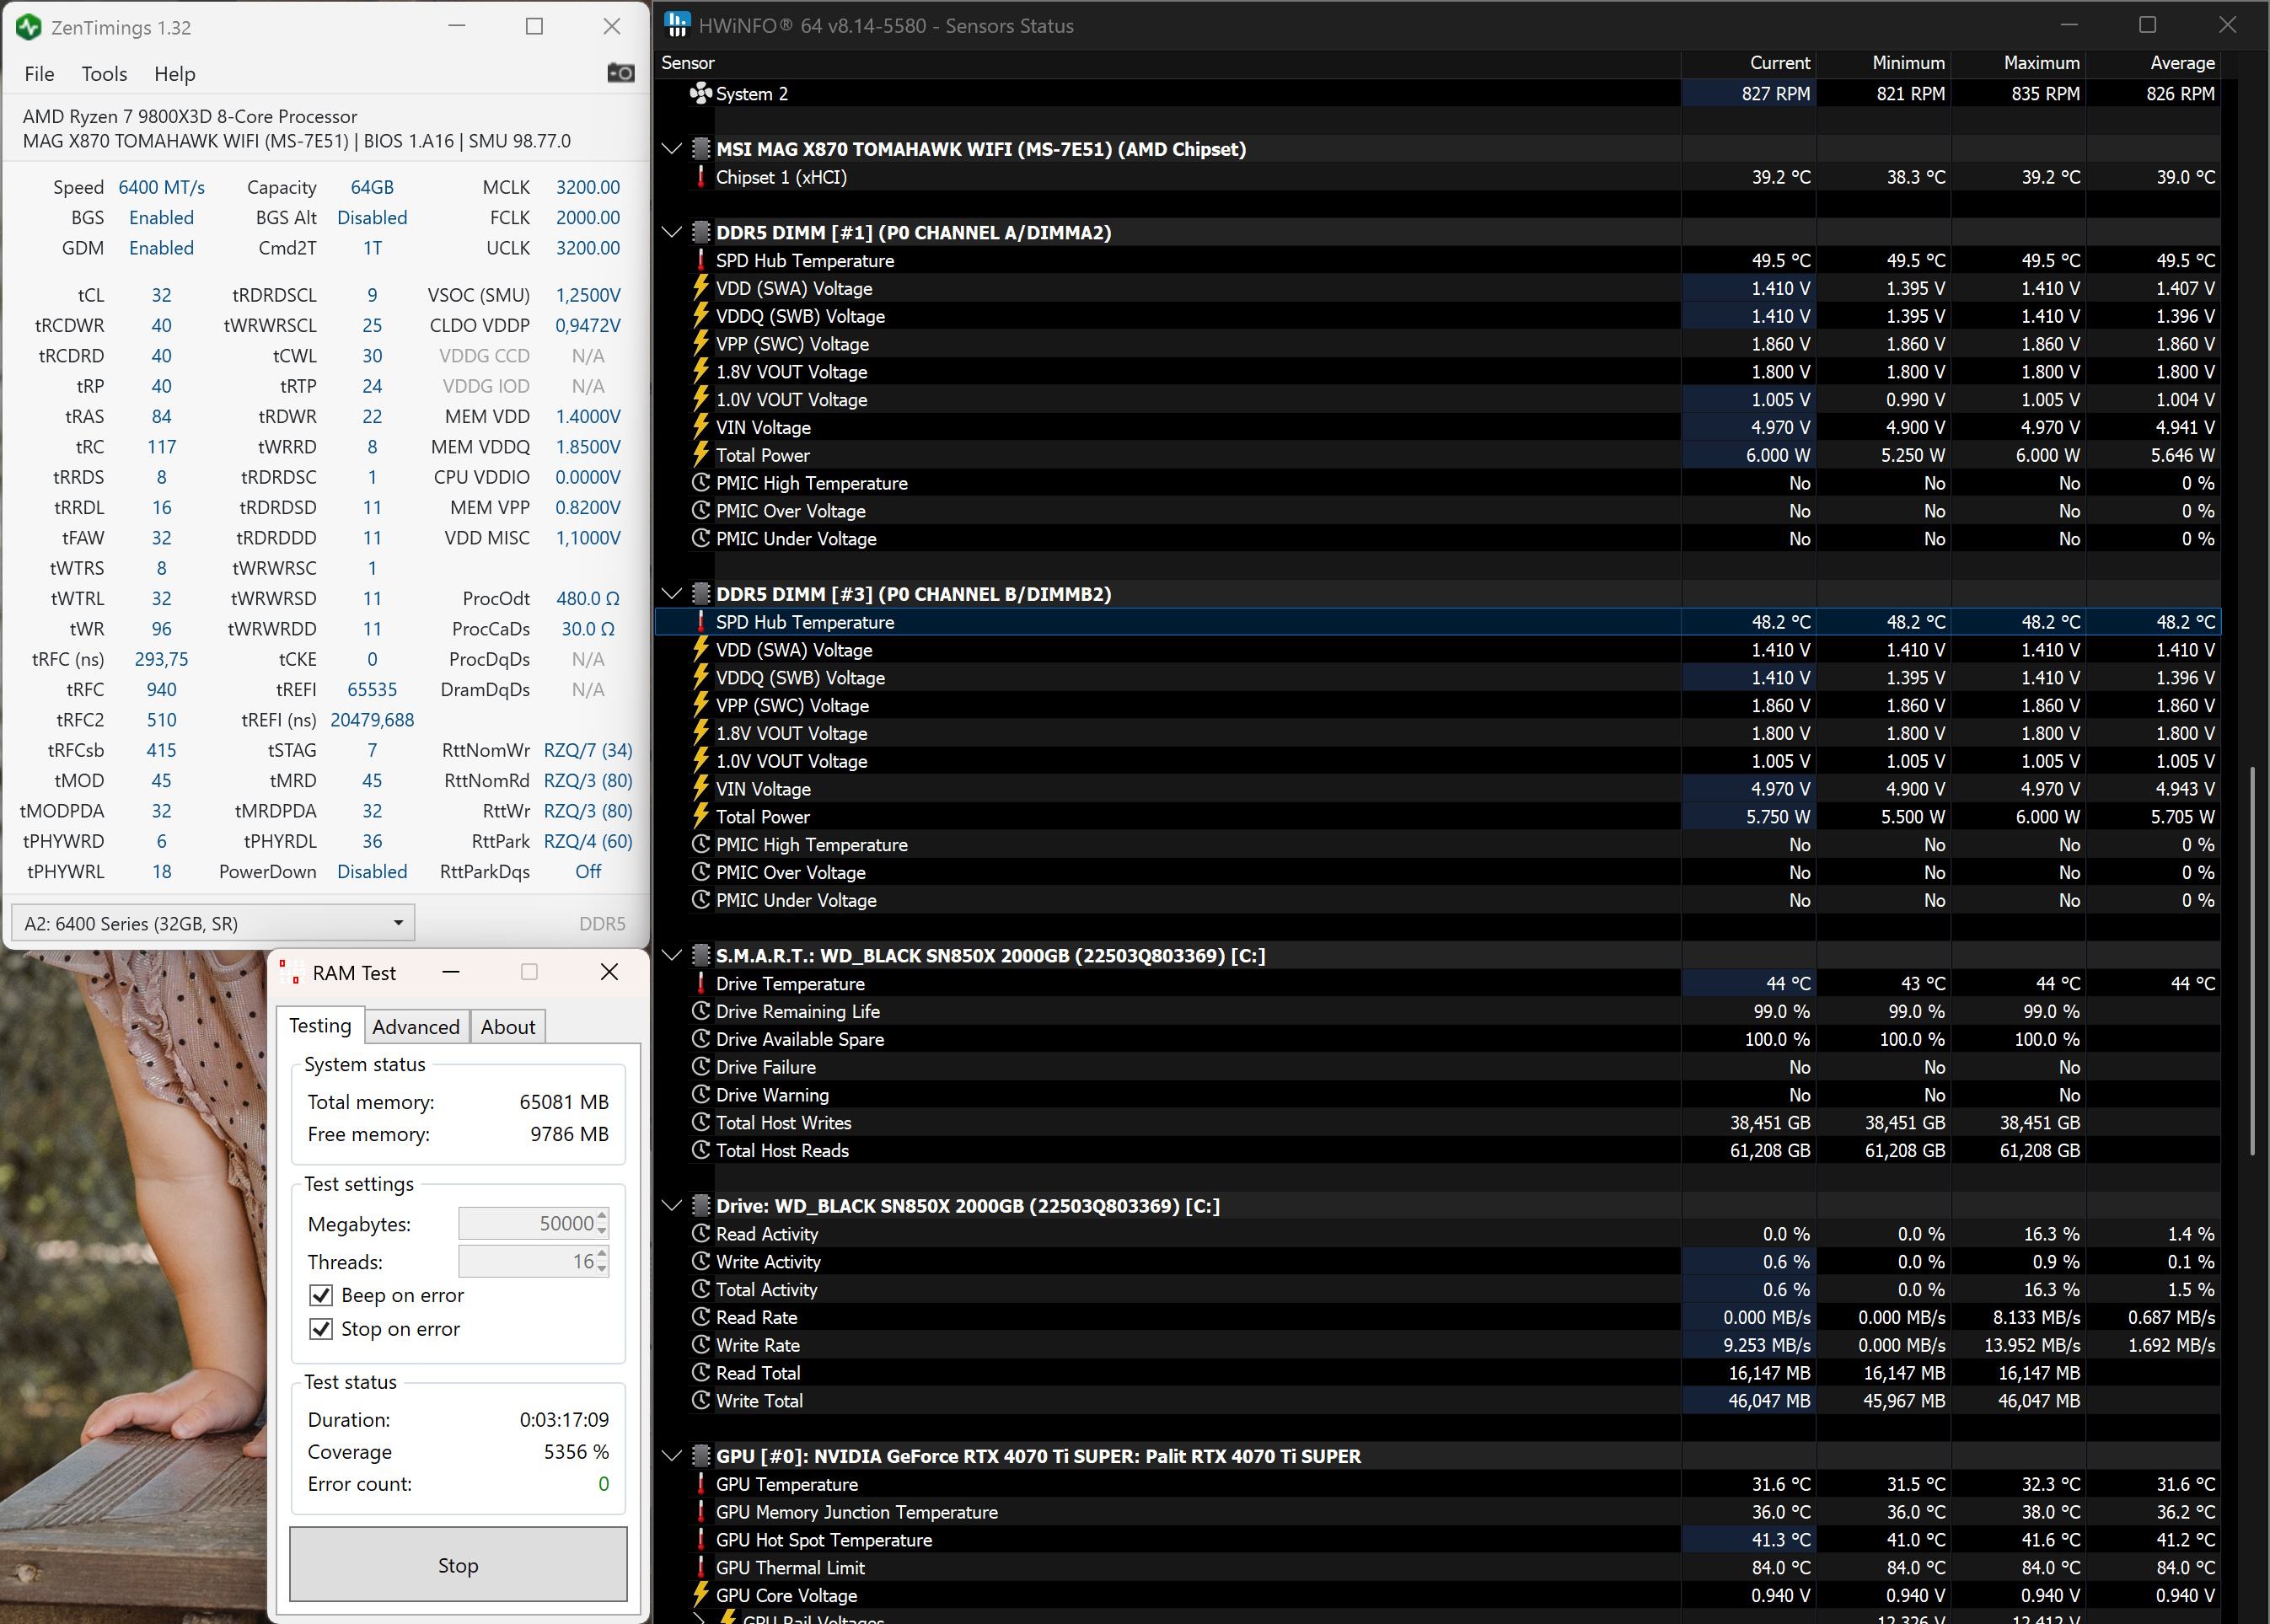Click the Stop button in RAM Test
This screenshot has width=2270, height=1624.
pos(458,1565)
